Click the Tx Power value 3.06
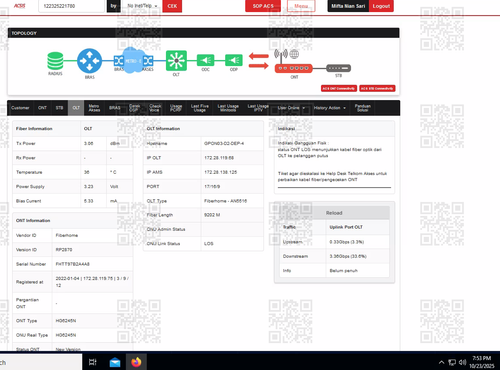 89,143
